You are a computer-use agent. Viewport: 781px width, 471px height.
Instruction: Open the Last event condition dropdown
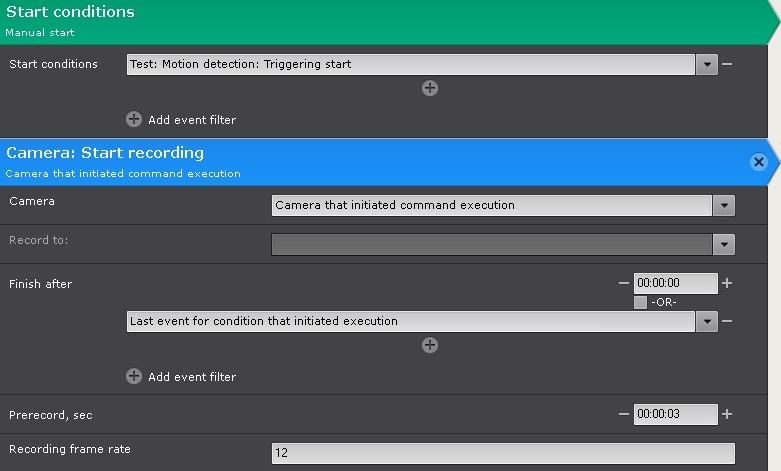pyautogui.click(x=707, y=321)
